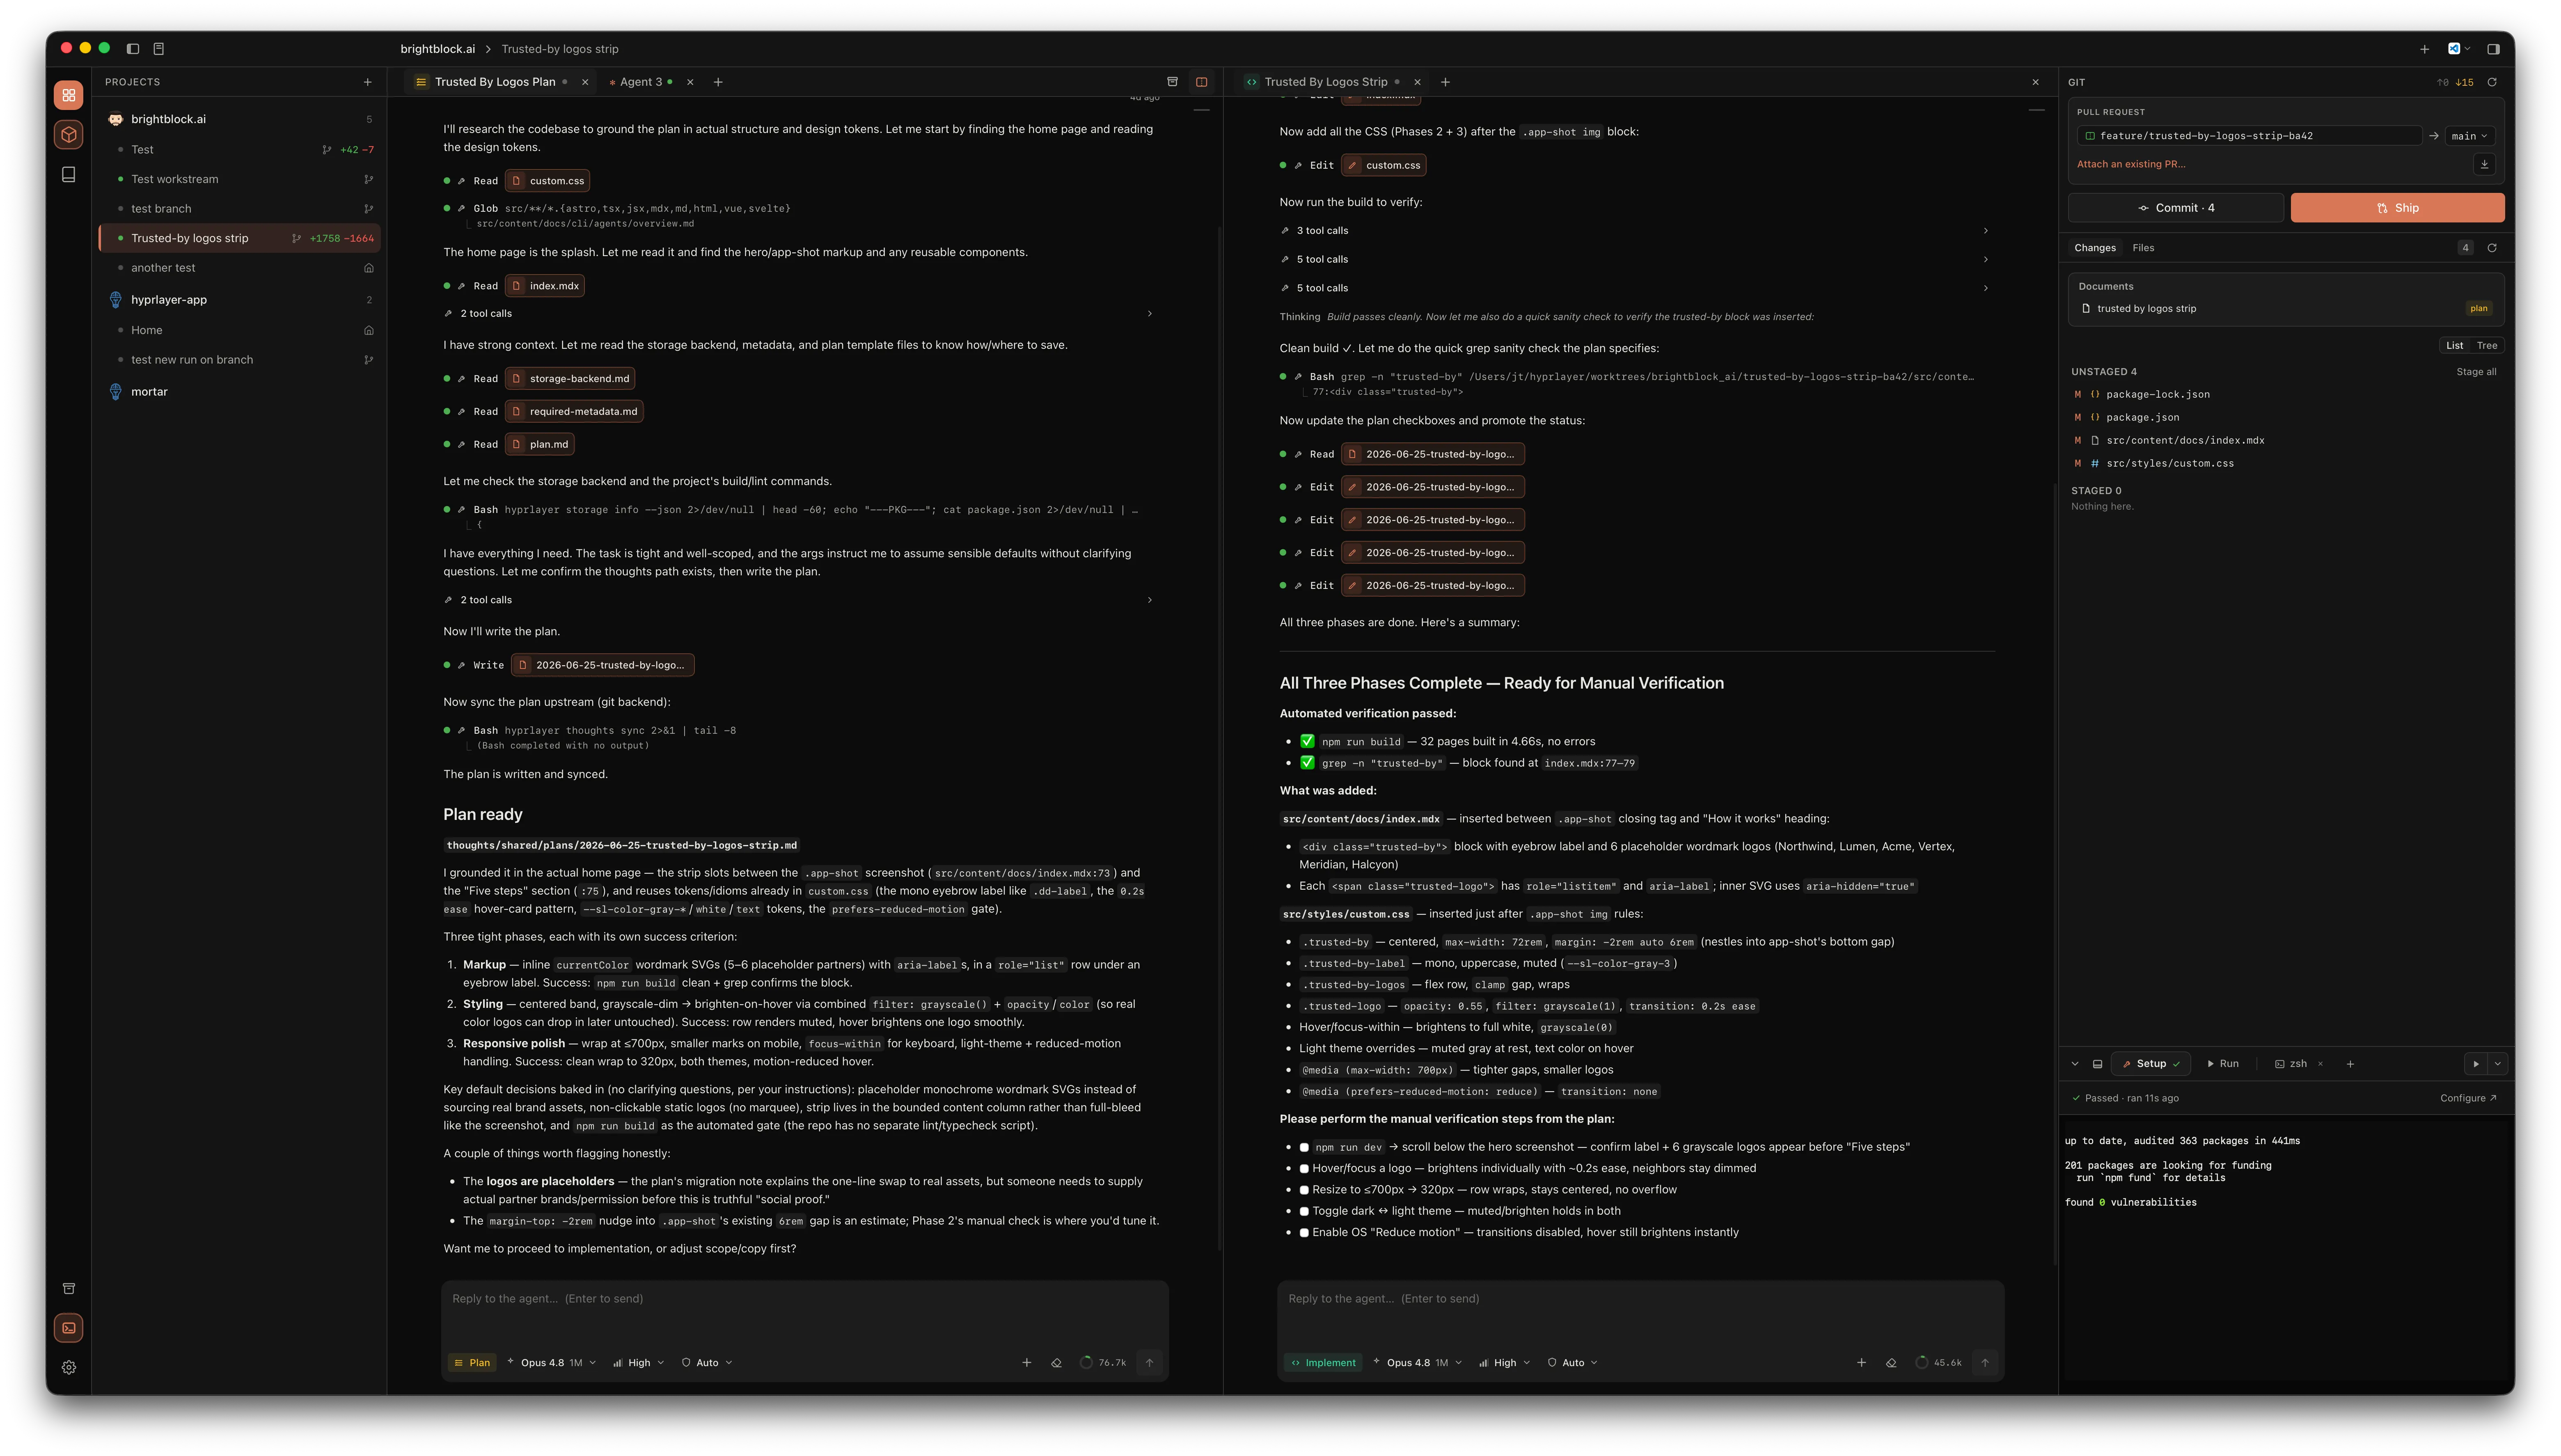
Task: Open the run options dropdown arrow beside play
Action: pos(2498,1064)
